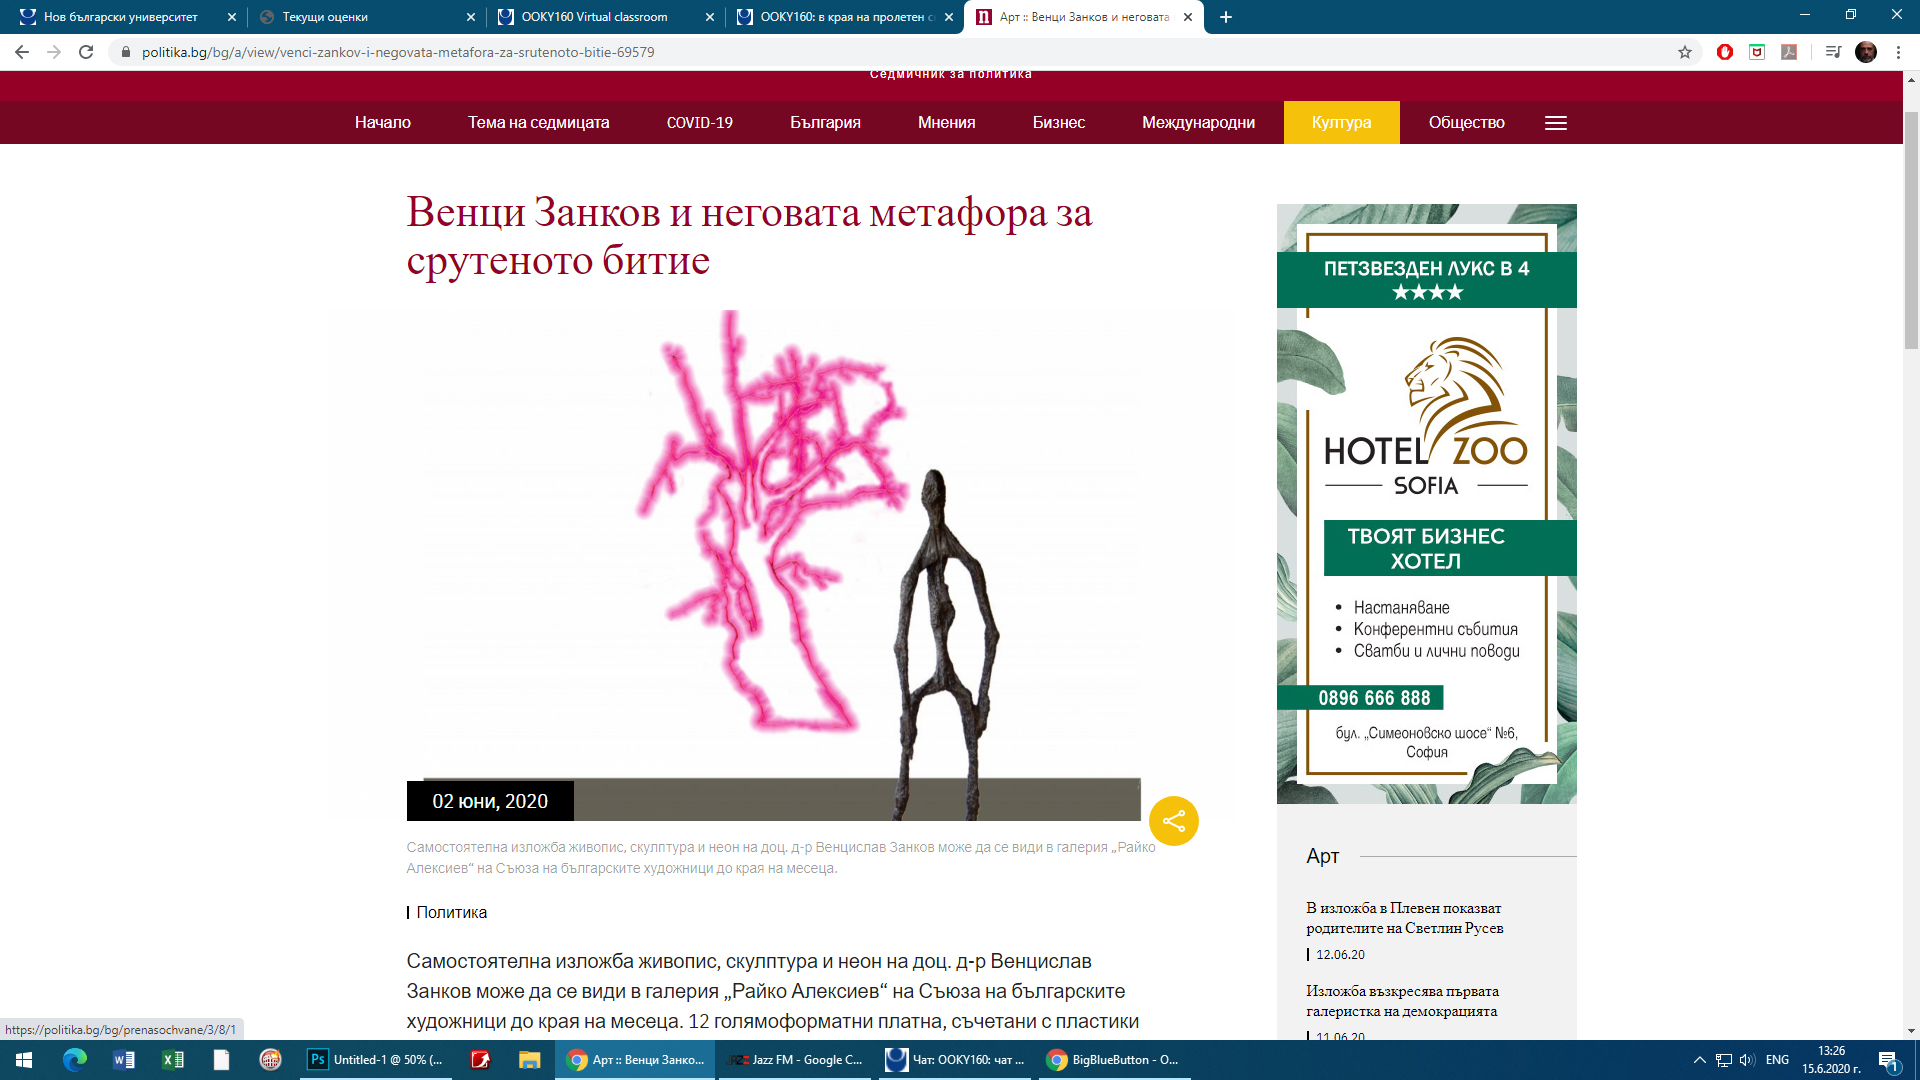Open the red stop-hand ad blocker extension
The height and width of the screenshot is (1080, 1920).
pyautogui.click(x=1725, y=52)
